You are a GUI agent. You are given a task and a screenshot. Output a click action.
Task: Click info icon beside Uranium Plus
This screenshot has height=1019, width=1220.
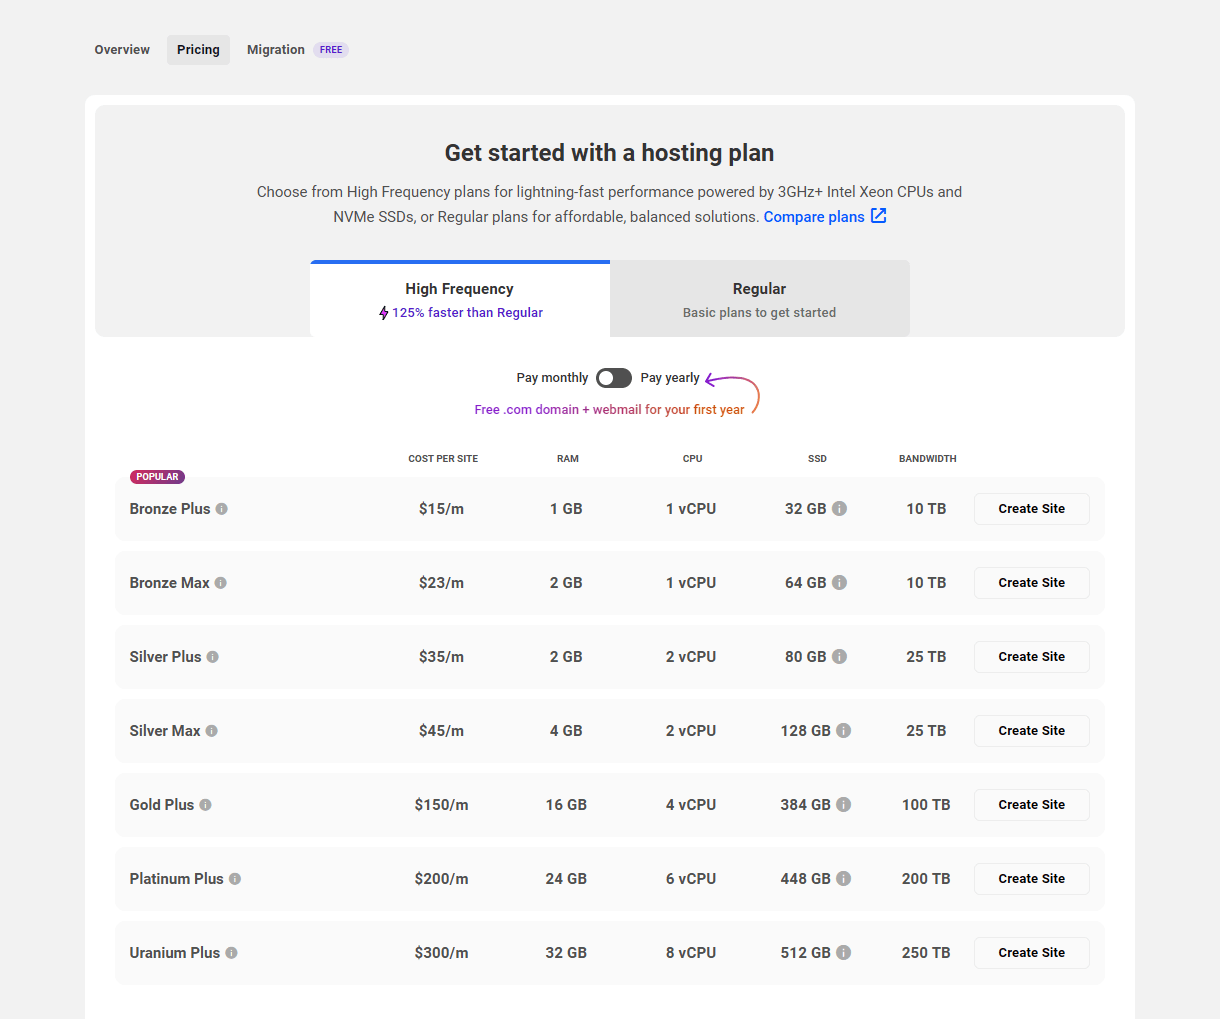point(231,953)
